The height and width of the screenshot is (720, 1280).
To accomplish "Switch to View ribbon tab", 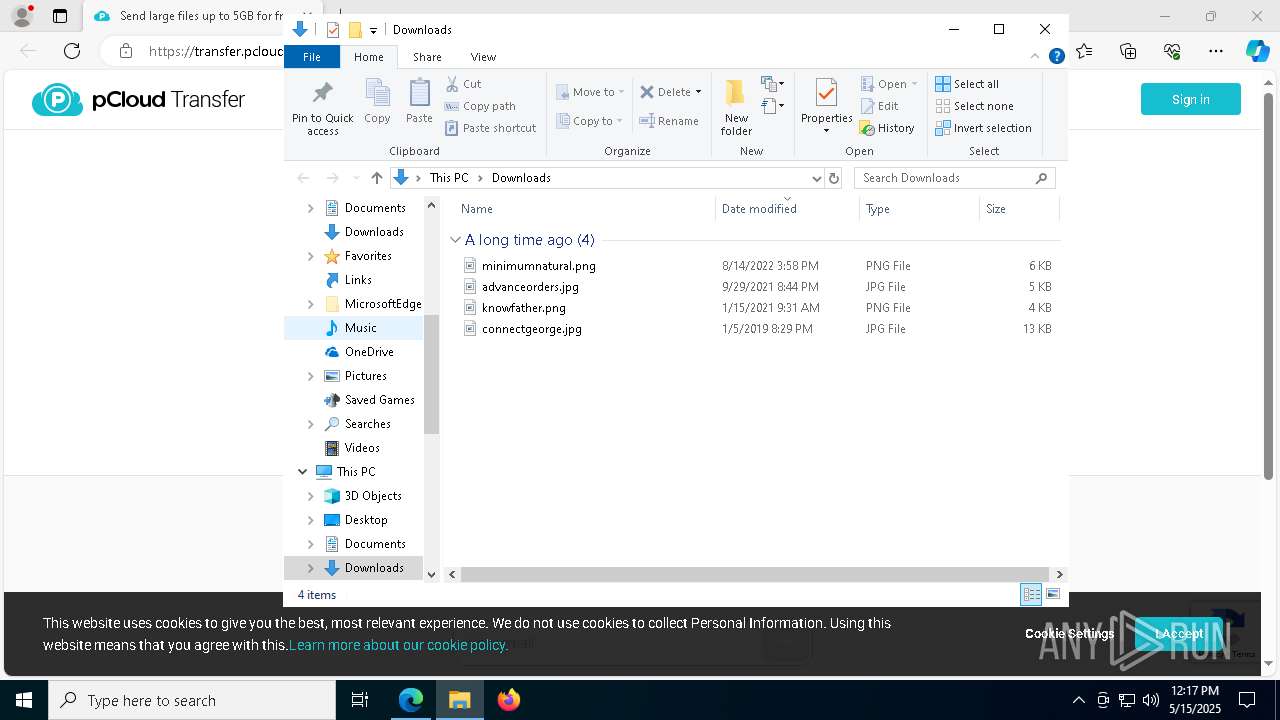I will [x=483, y=57].
